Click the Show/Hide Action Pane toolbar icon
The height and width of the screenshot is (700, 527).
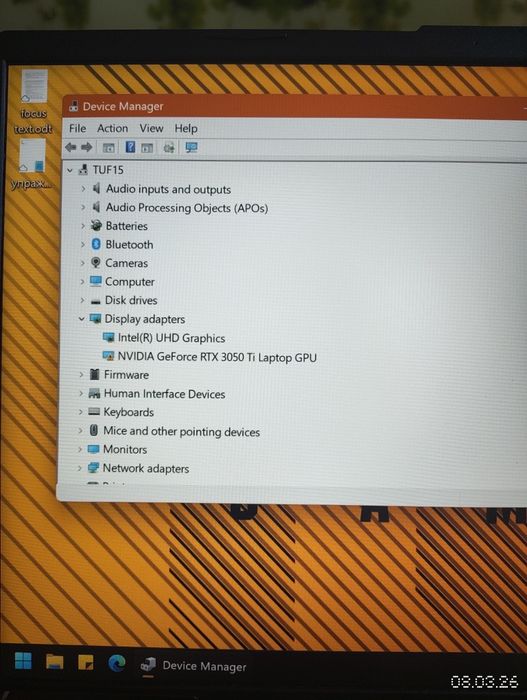click(147, 147)
